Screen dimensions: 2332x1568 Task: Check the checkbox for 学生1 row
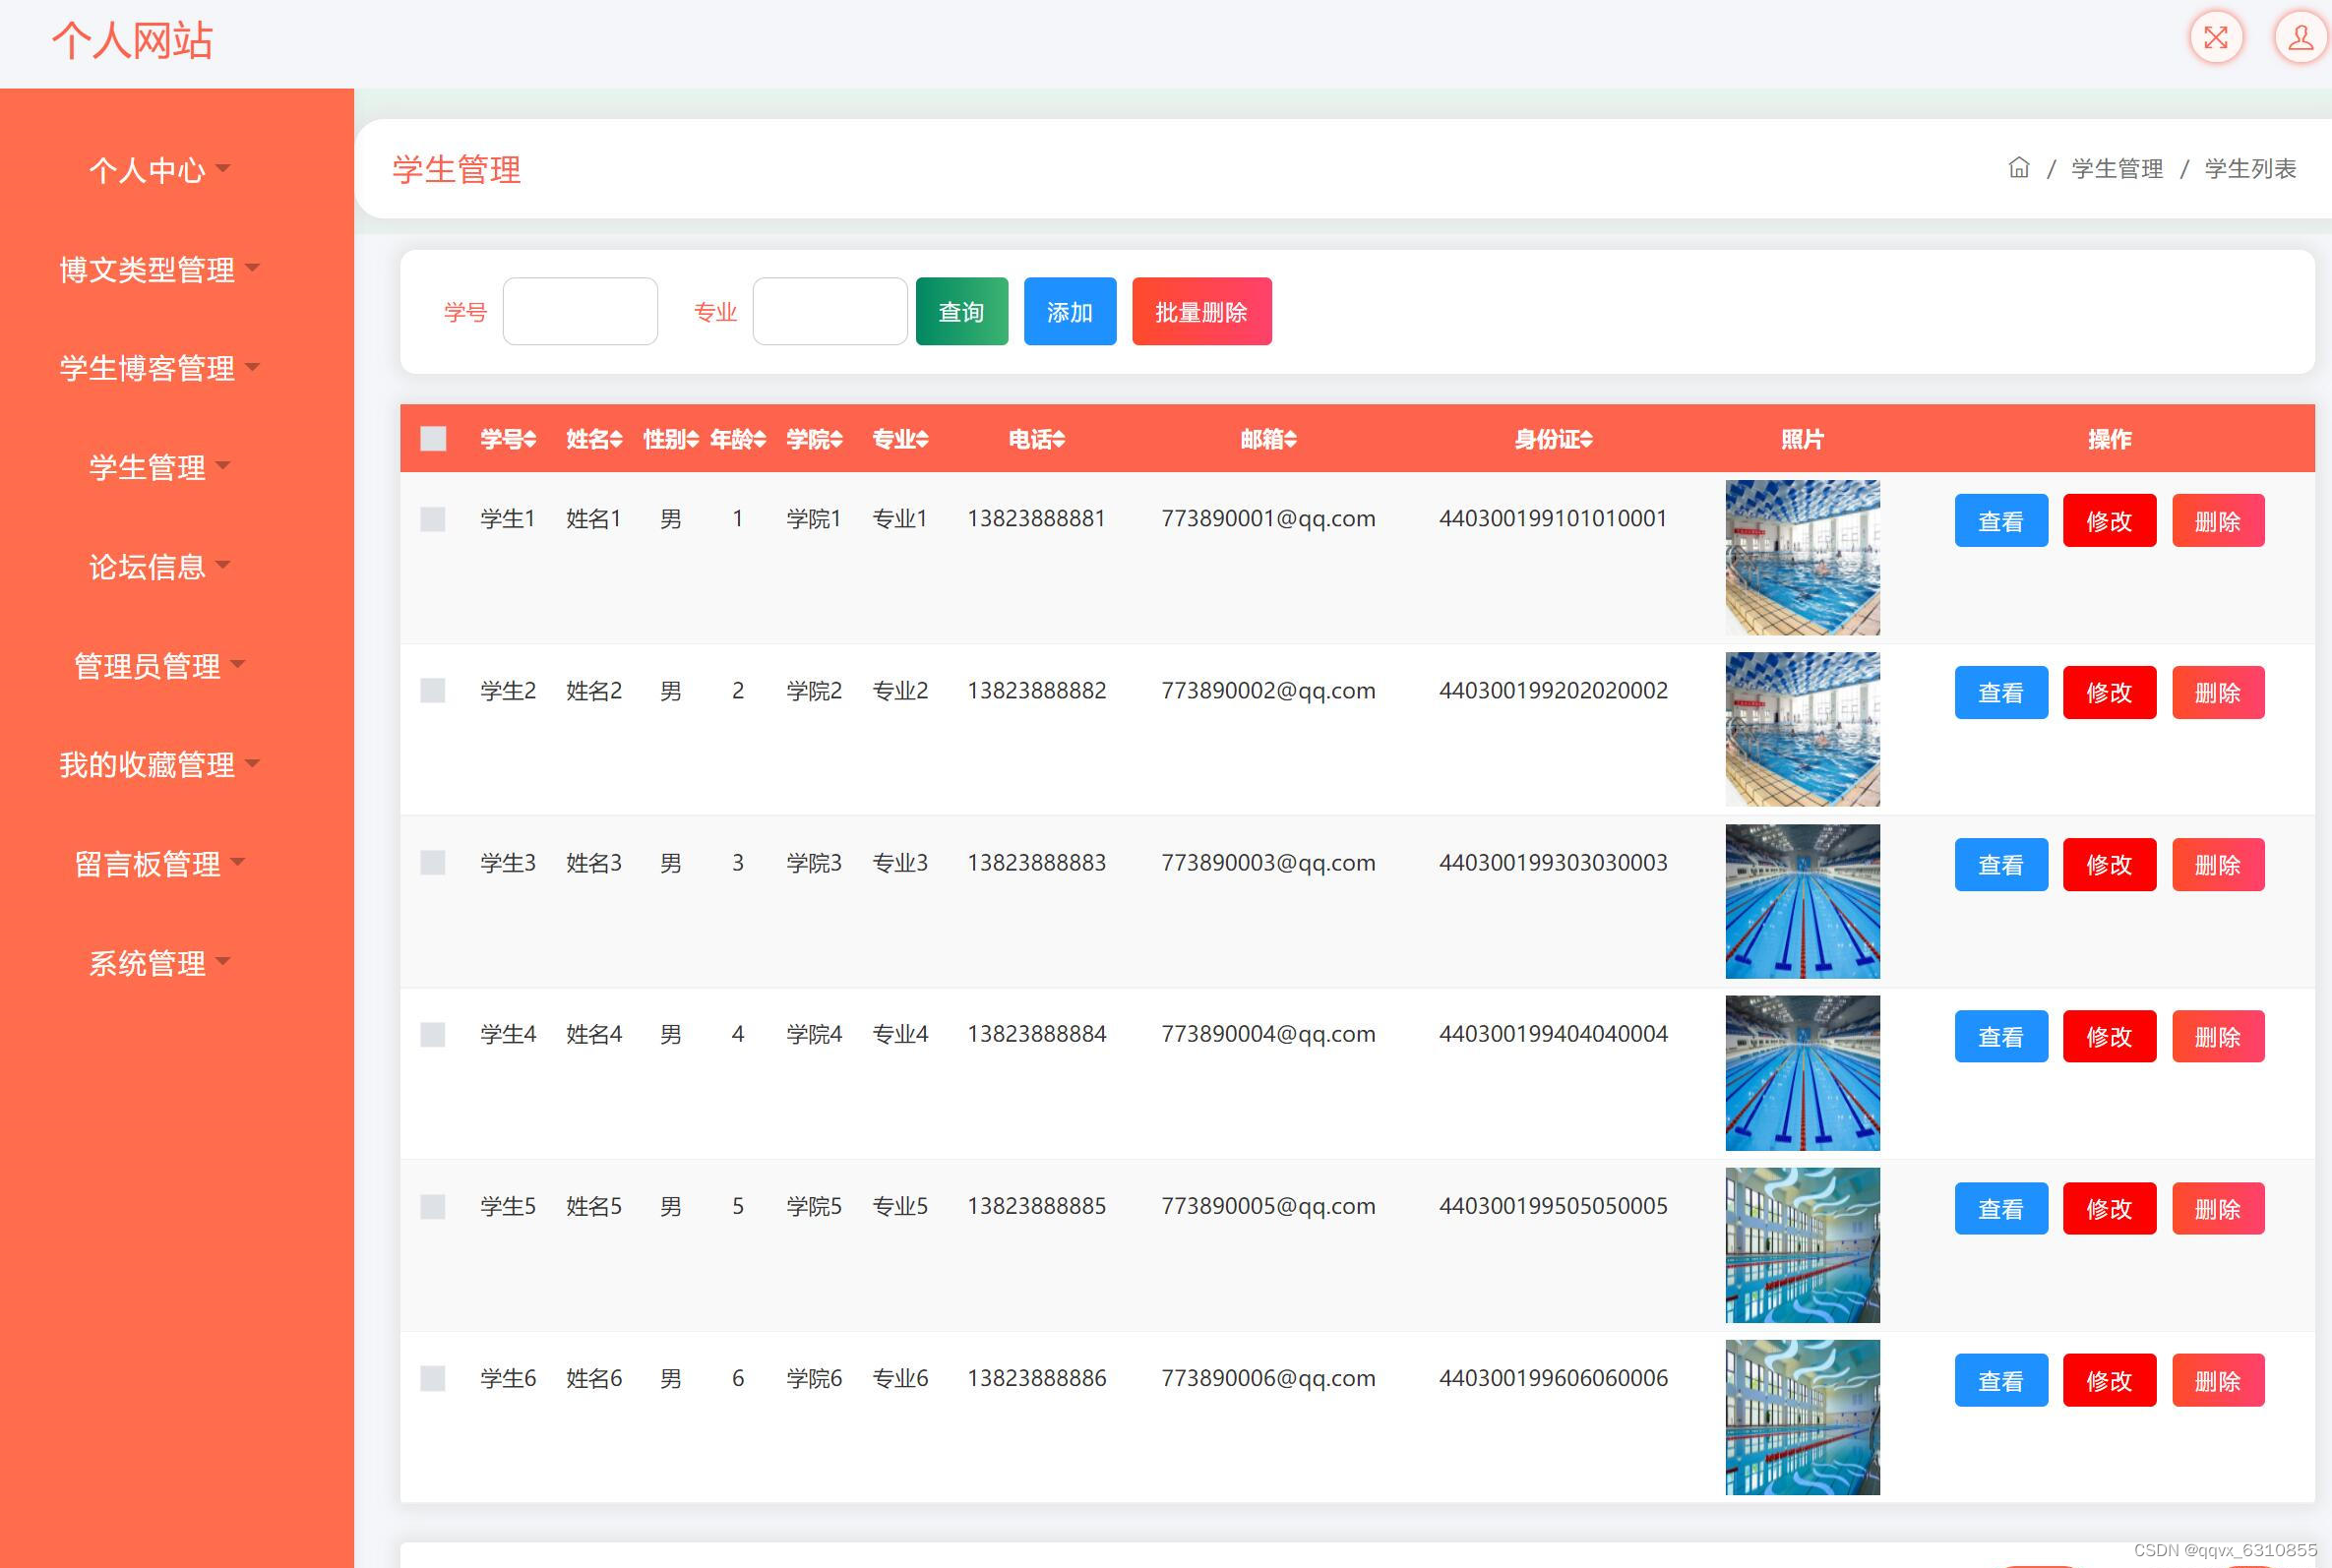point(433,519)
